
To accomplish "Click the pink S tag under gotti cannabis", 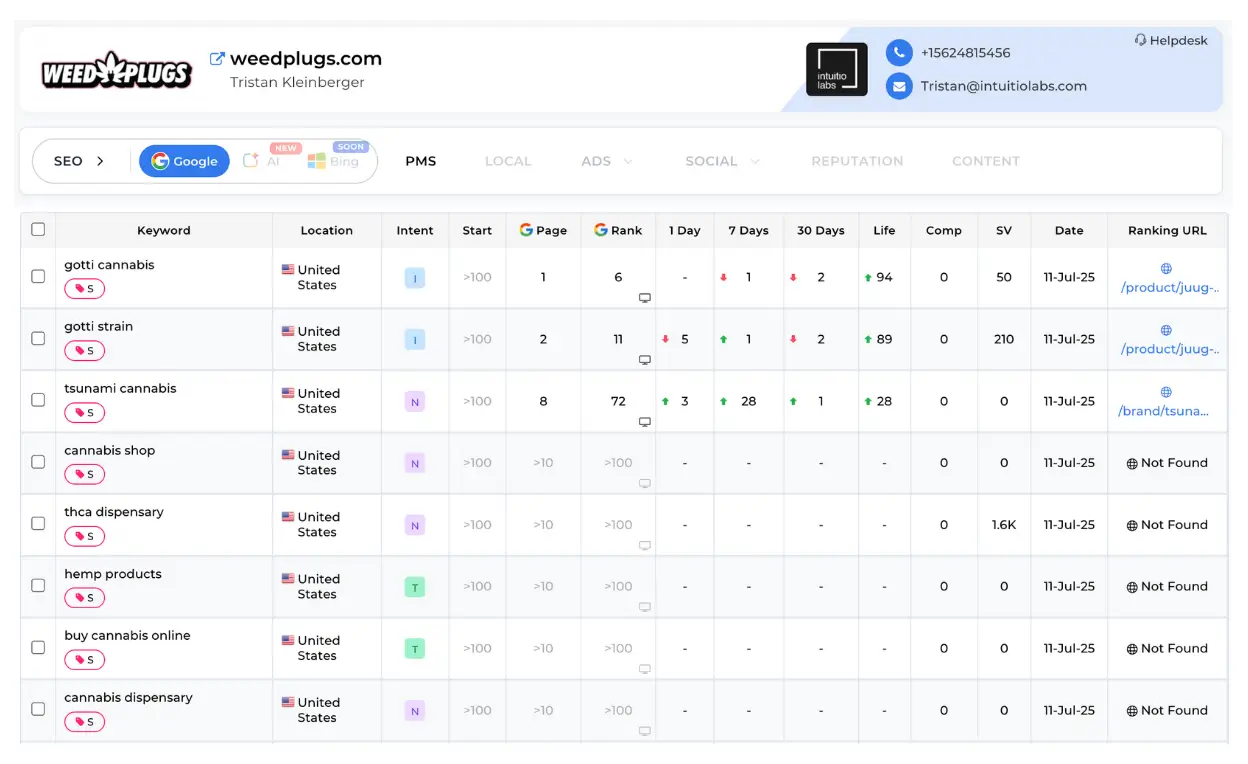I will [x=84, y=288].
